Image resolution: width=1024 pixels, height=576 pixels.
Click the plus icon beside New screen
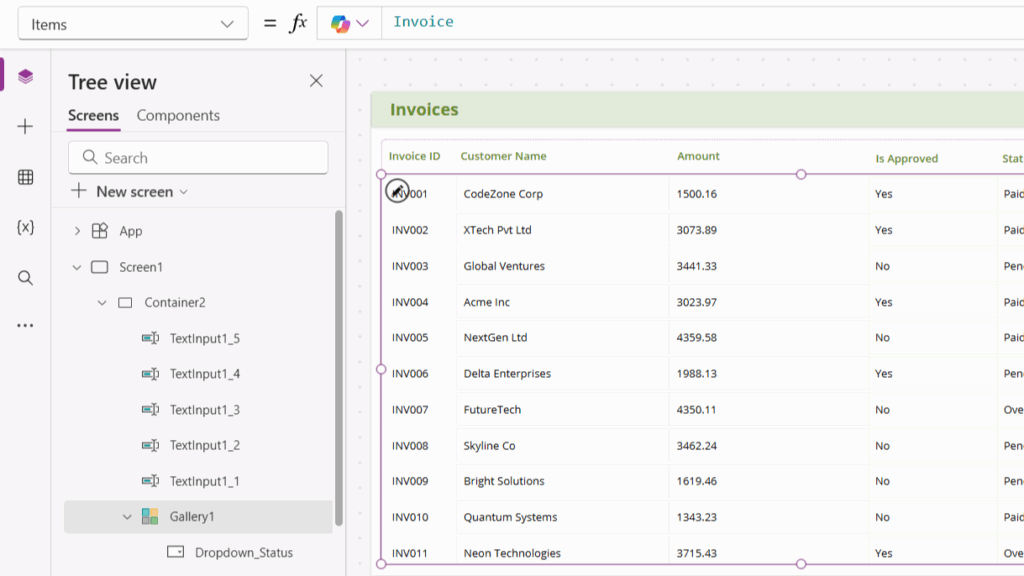click(x=78, y=191)
